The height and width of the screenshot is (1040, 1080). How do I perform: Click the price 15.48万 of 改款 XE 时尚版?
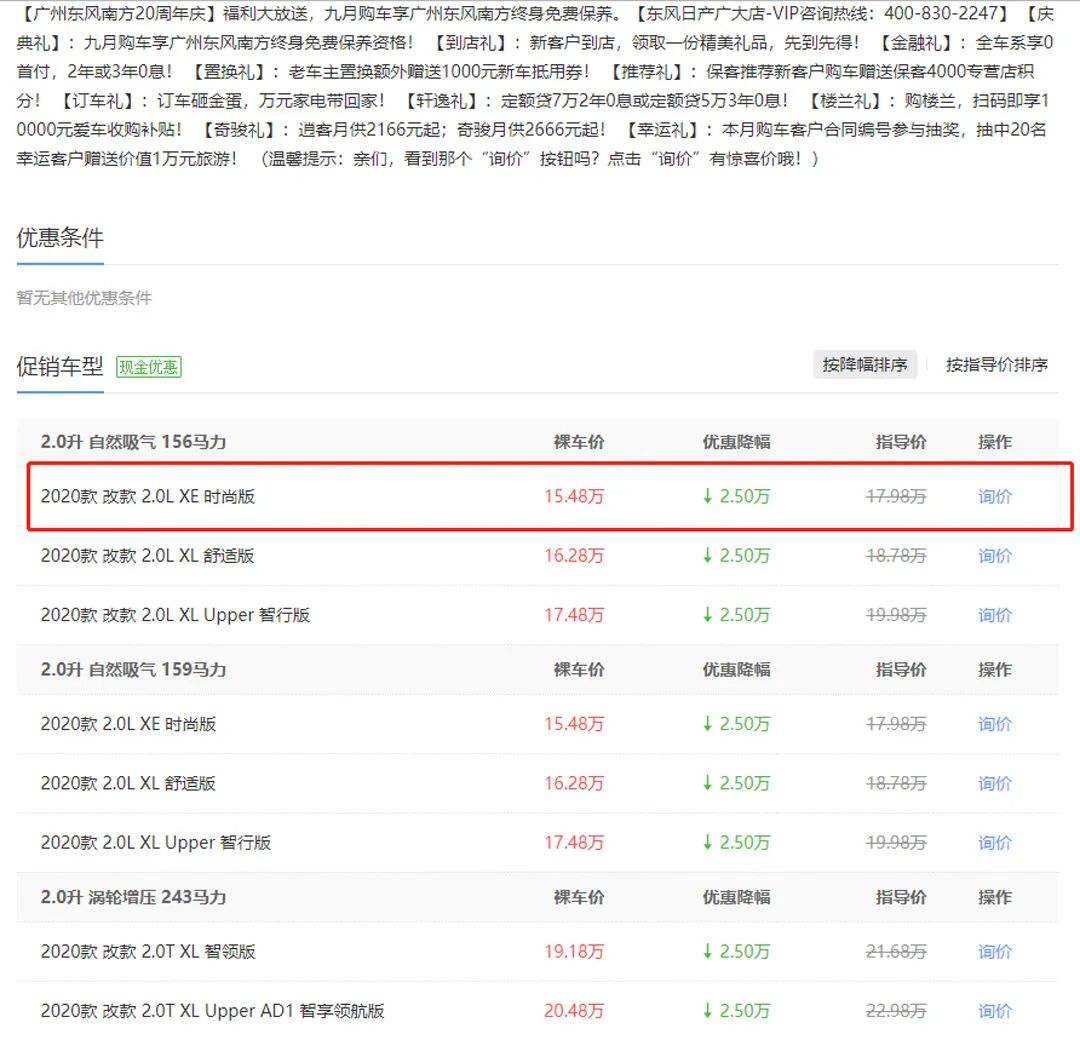pos(574,496)
